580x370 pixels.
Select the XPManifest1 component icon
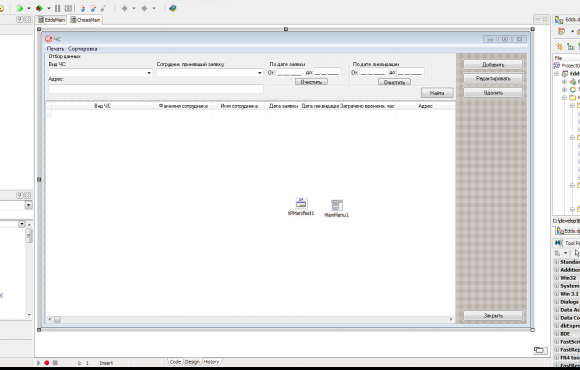click(x=301, y=203)
